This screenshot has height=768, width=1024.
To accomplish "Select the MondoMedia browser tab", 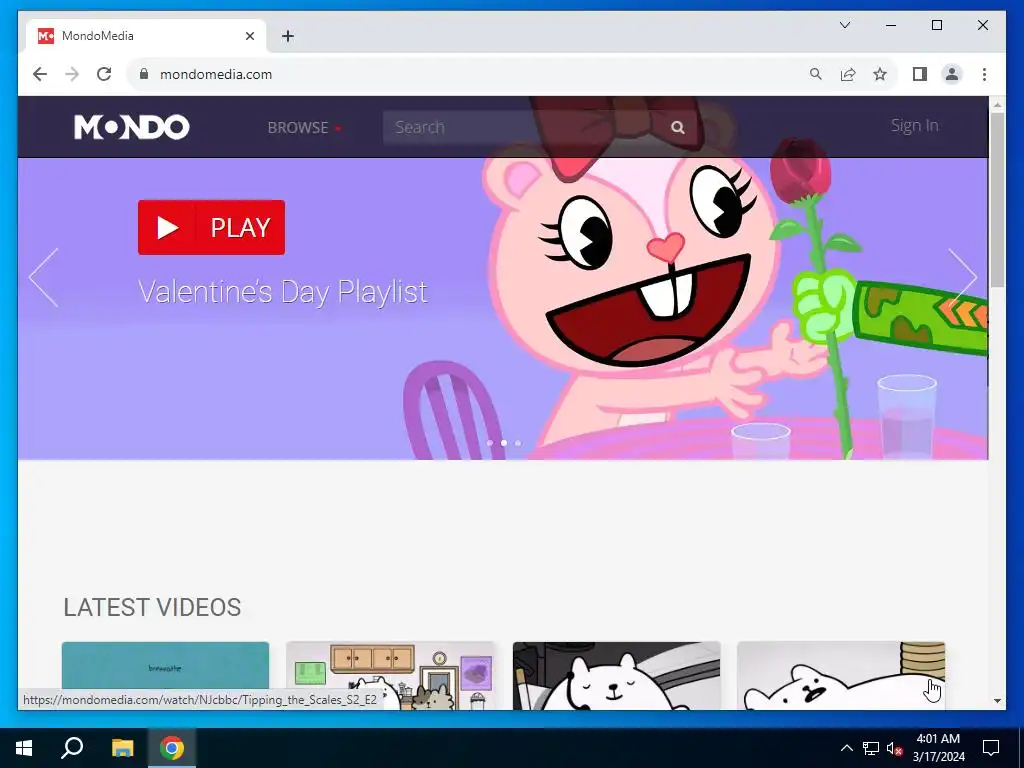I will [x=146, y=36].
